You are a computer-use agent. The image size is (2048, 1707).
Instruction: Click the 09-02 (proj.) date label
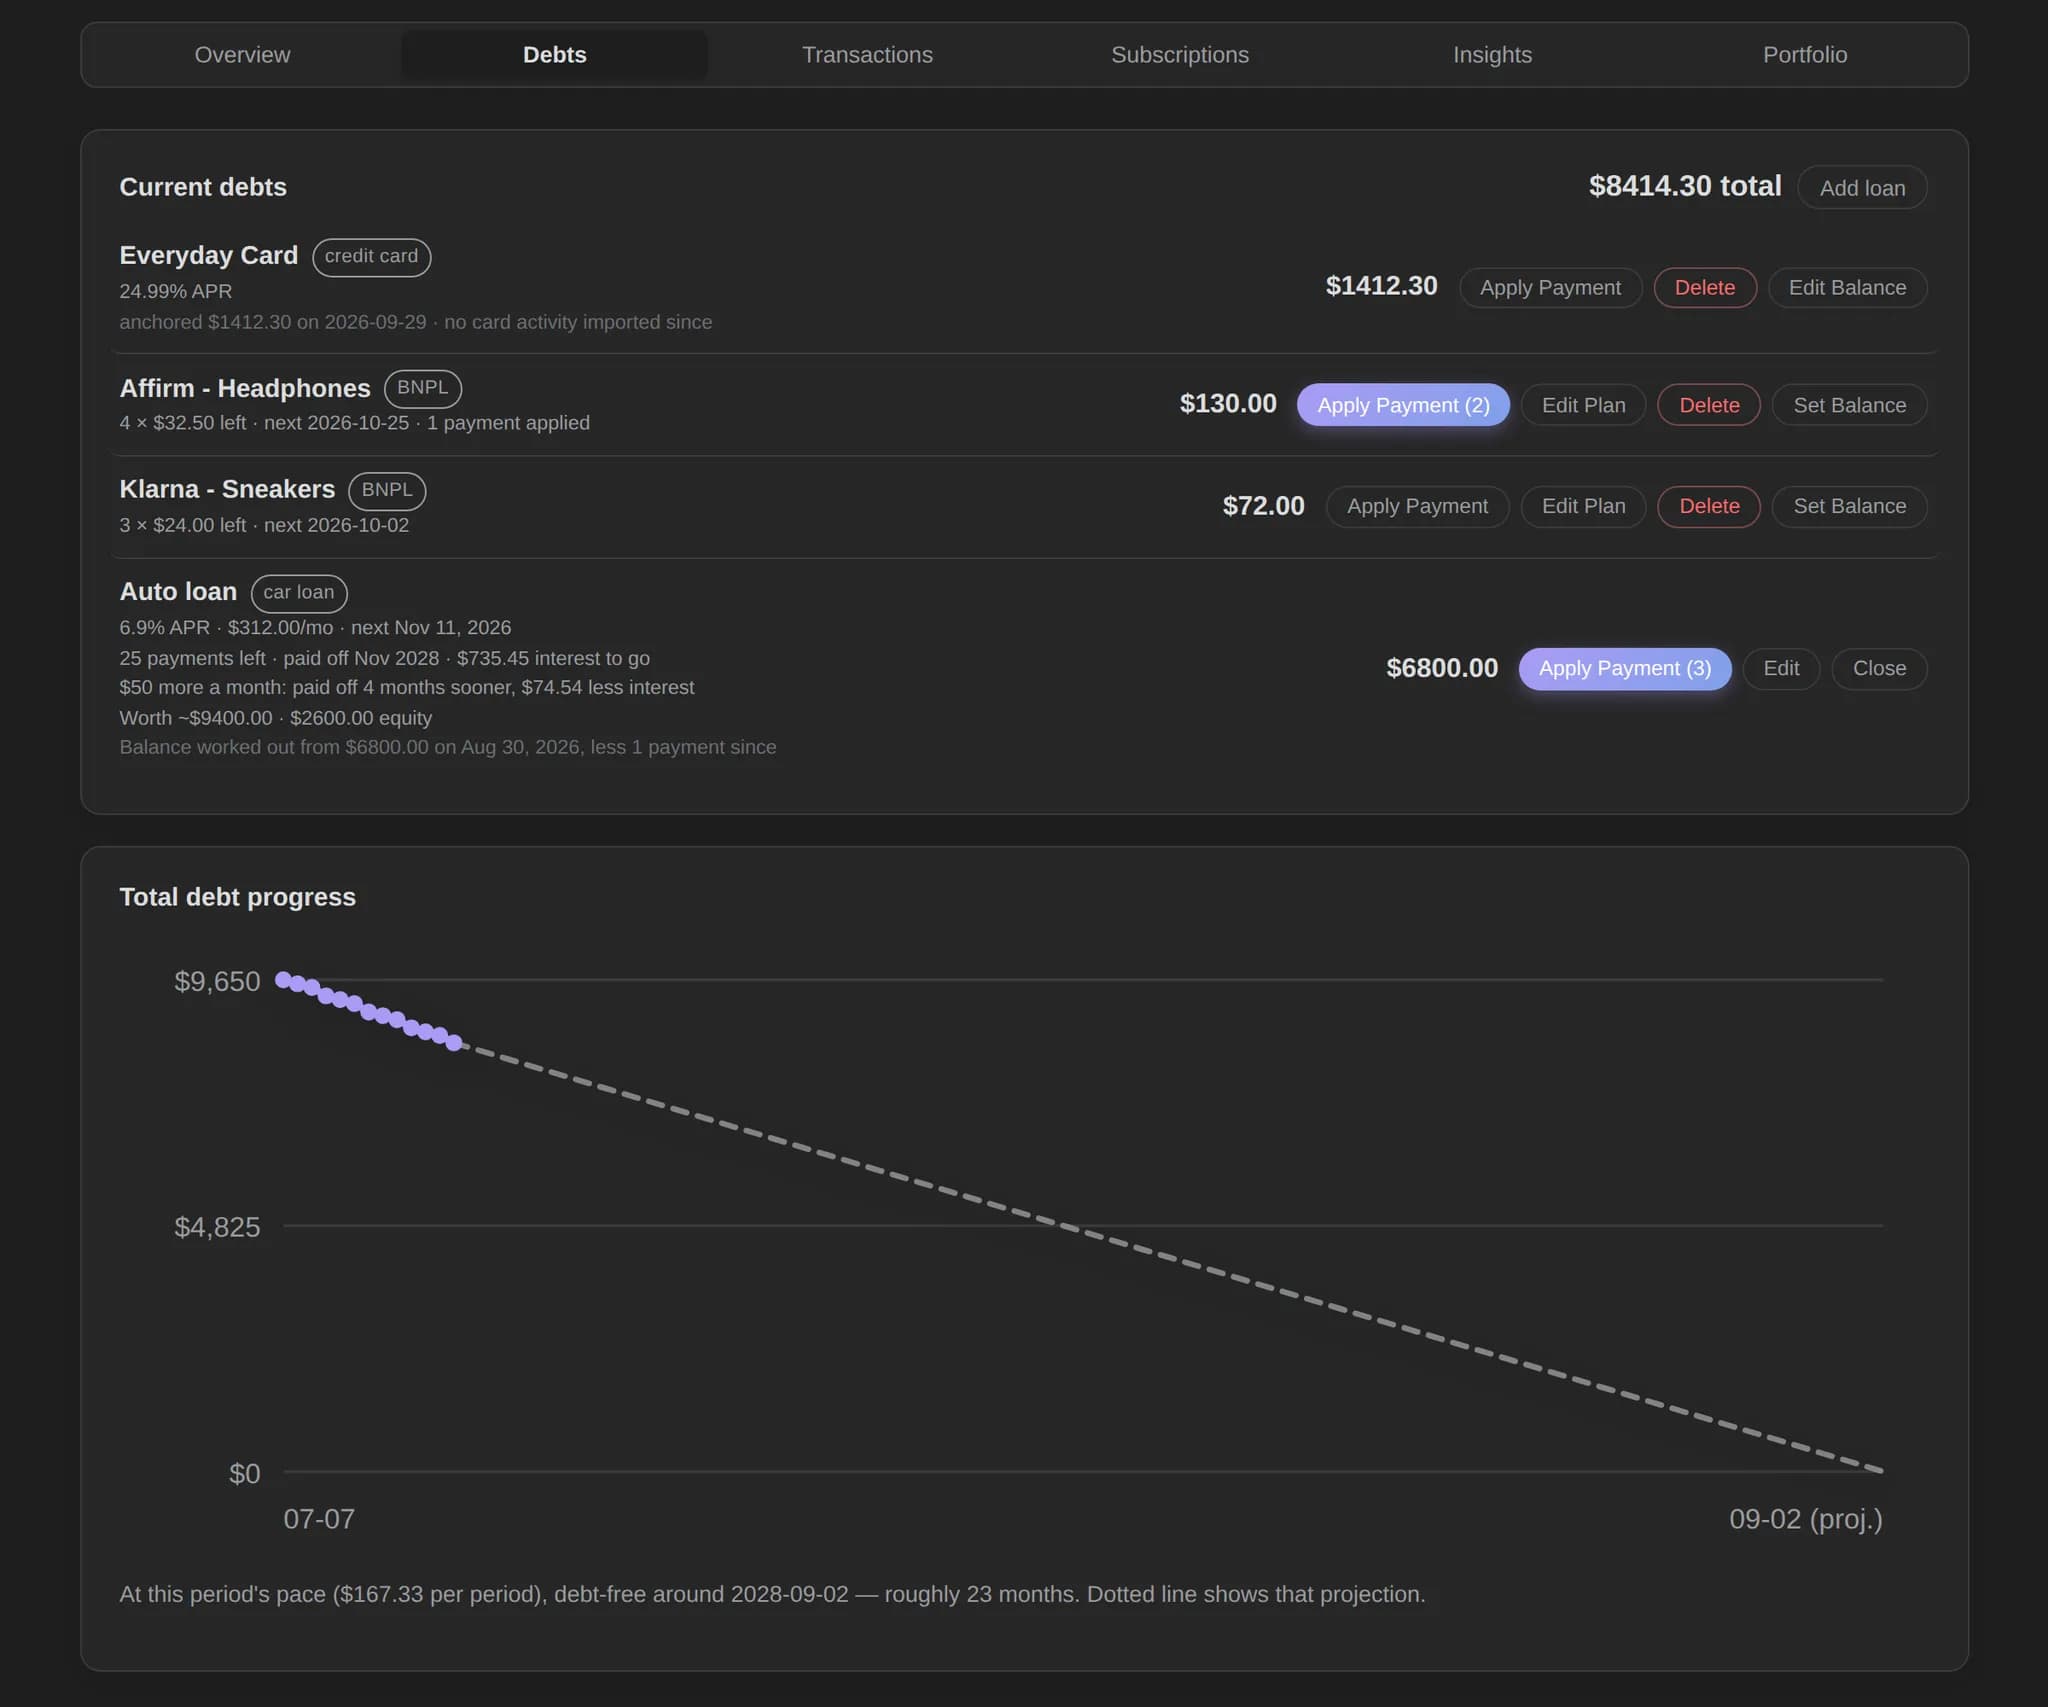(x=1805, y=1520)
